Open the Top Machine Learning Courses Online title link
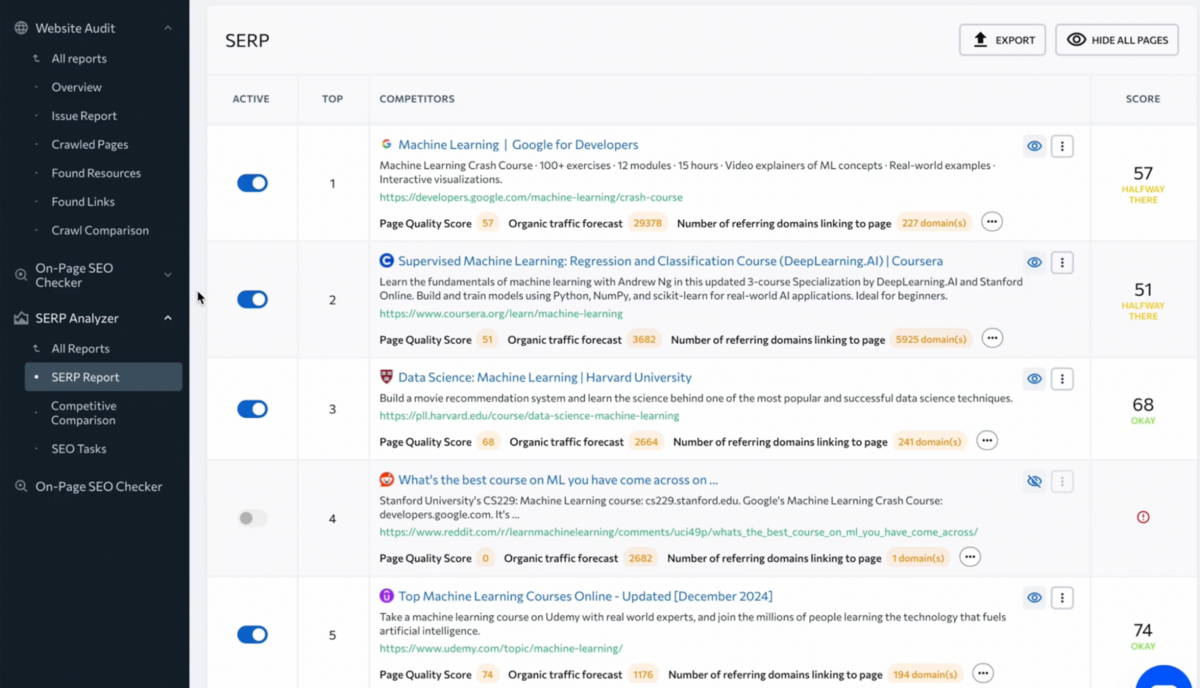The width and height of the screenshot is (1200, 688). (585, 596)
